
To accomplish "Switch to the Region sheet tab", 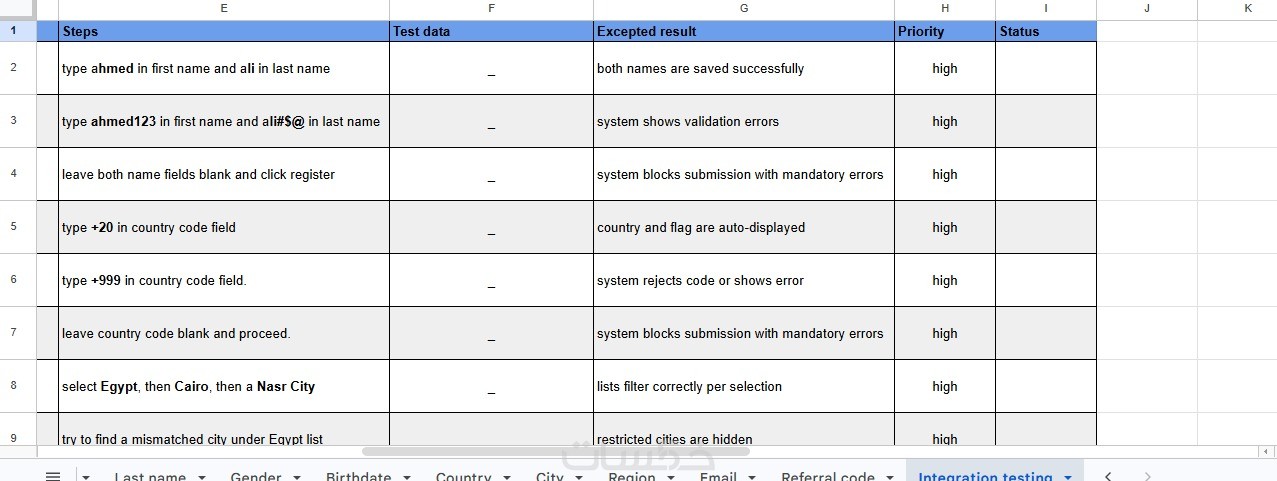I will pyautogui.click(x=632, y=477).
